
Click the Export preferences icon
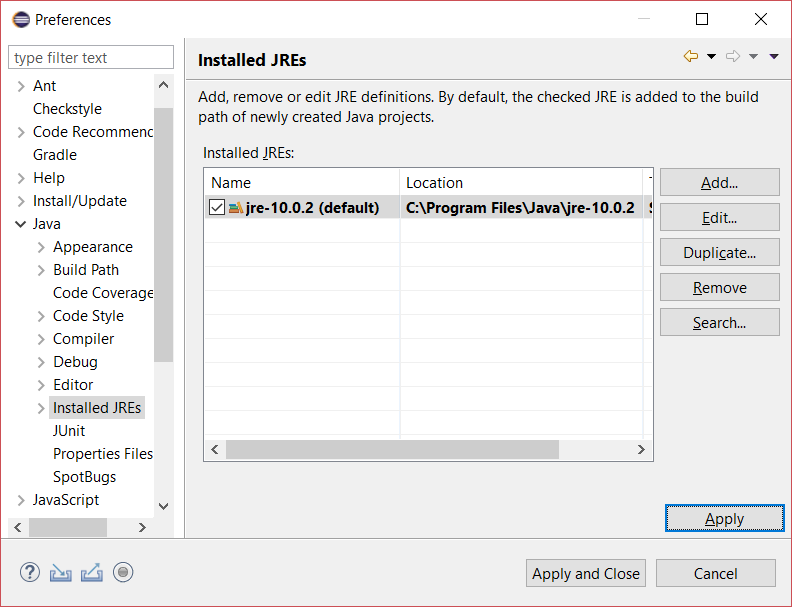click(92, 573)
